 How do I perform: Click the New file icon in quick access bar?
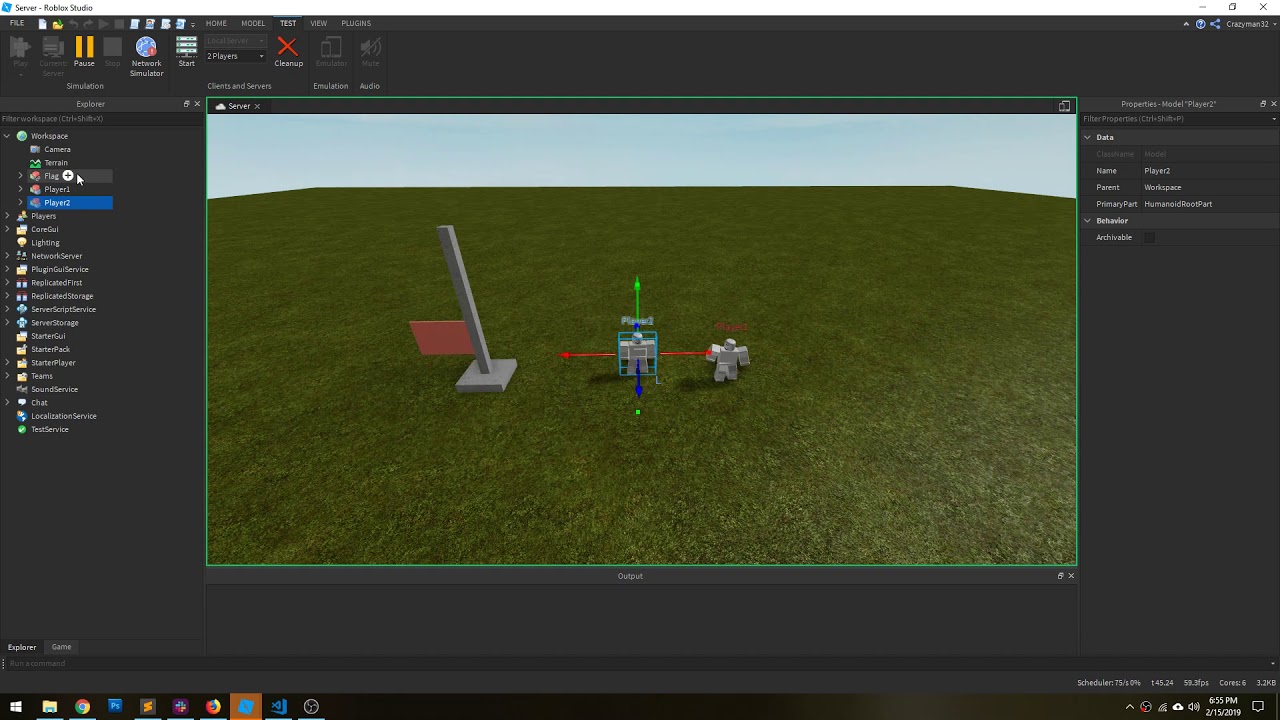point(41,23)
